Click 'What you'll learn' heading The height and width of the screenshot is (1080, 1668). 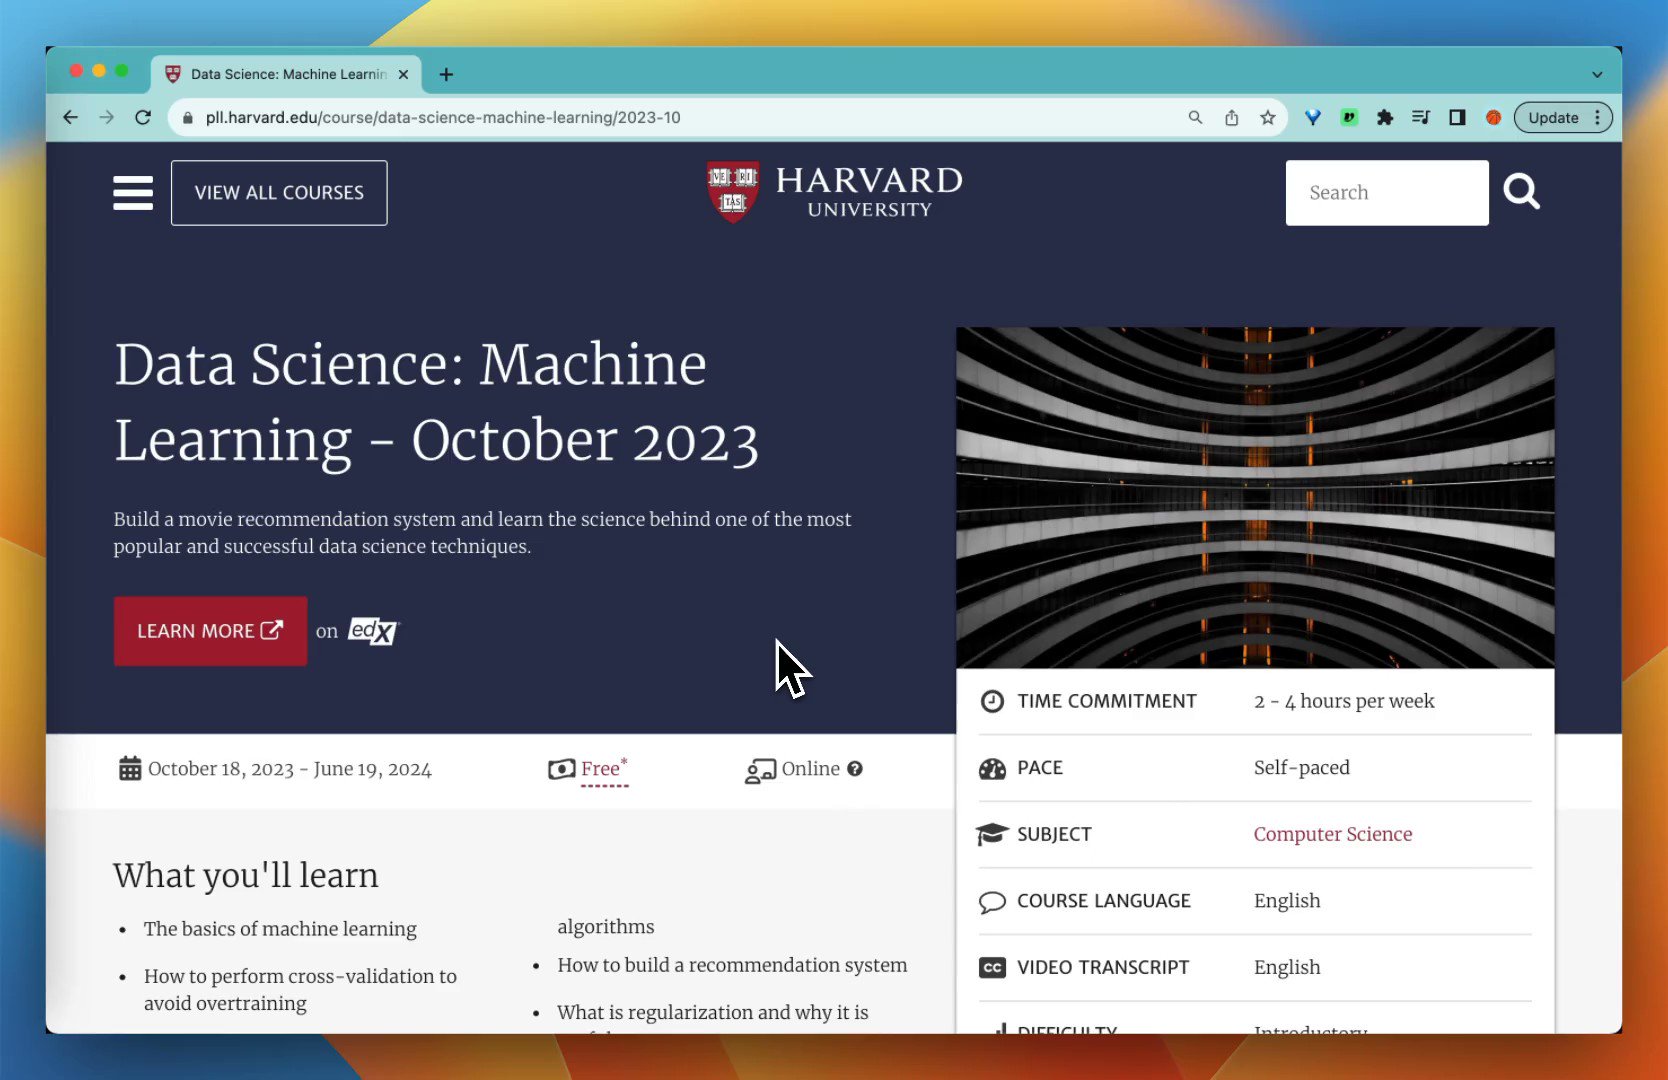[246, 876]
